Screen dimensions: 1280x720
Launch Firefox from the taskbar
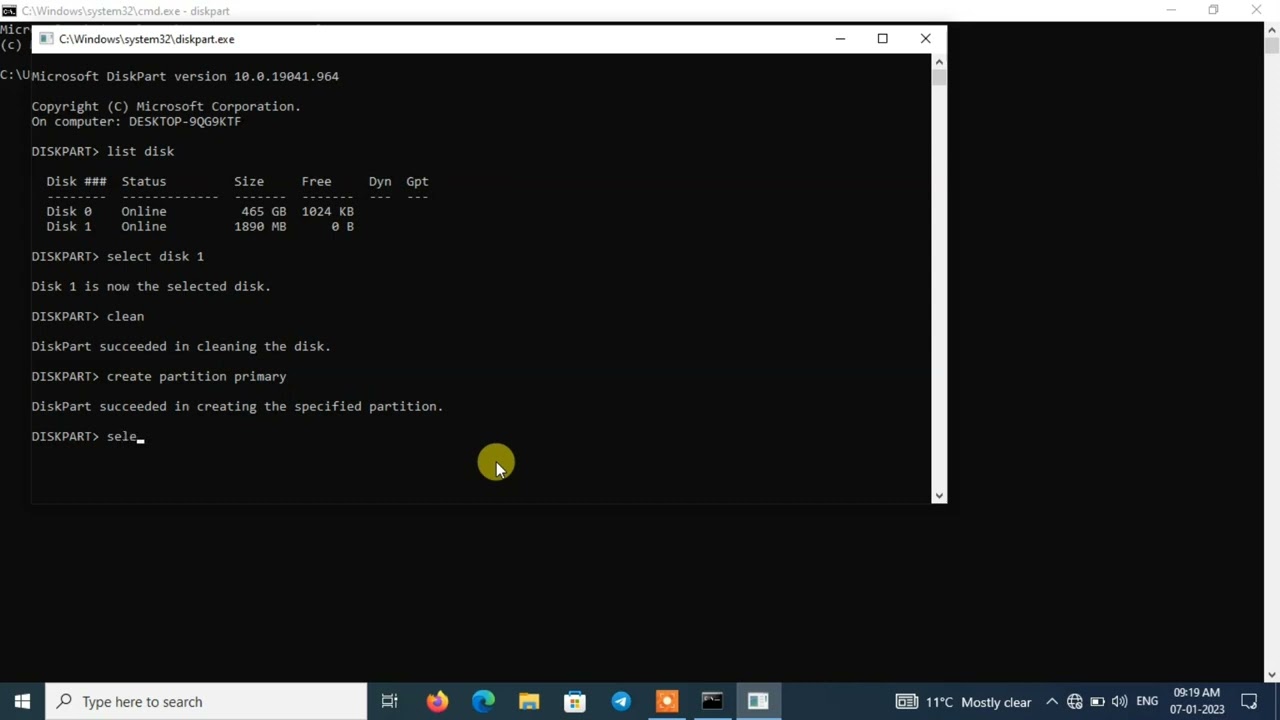coord(437,701)
